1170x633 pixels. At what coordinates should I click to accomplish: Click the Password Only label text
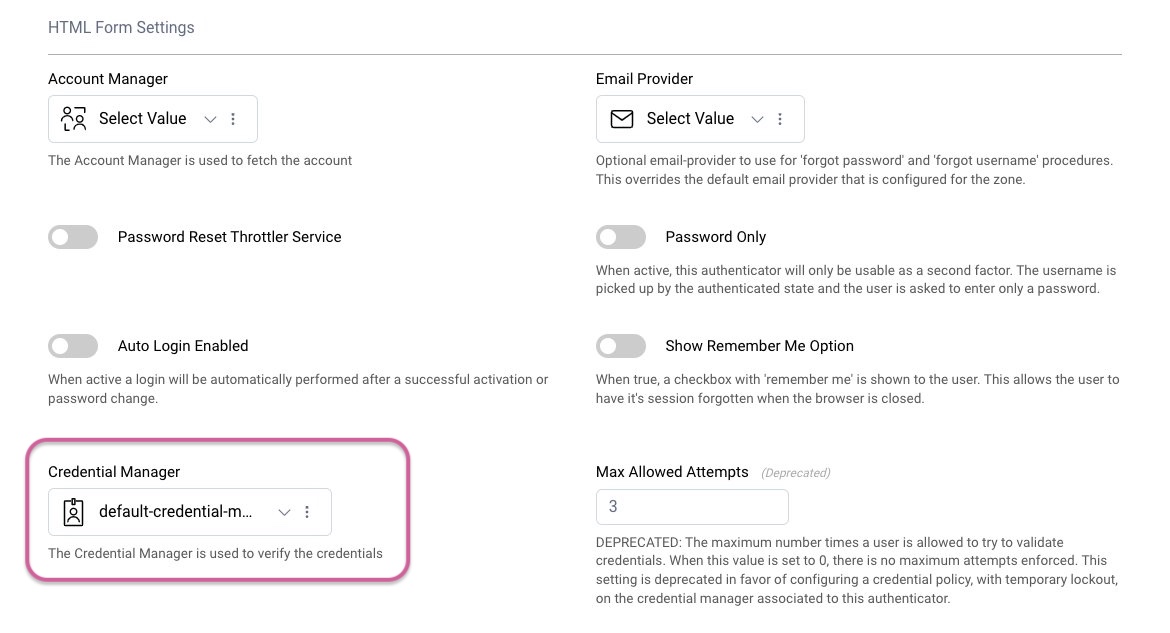tap(715, 237)
